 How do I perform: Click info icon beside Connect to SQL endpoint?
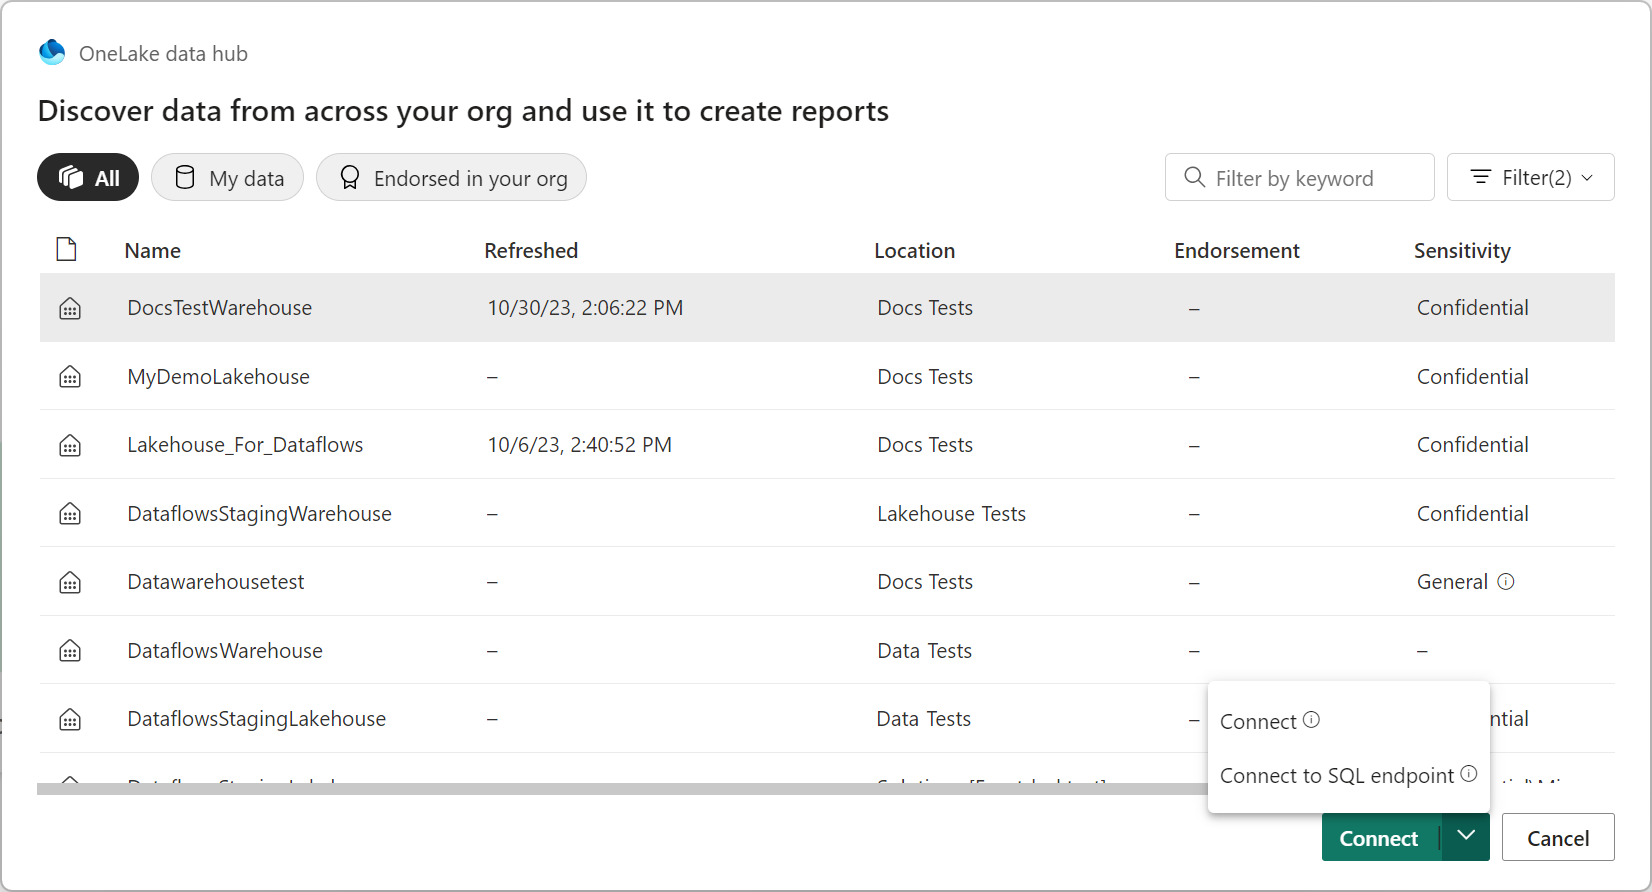pos(1469,774)
